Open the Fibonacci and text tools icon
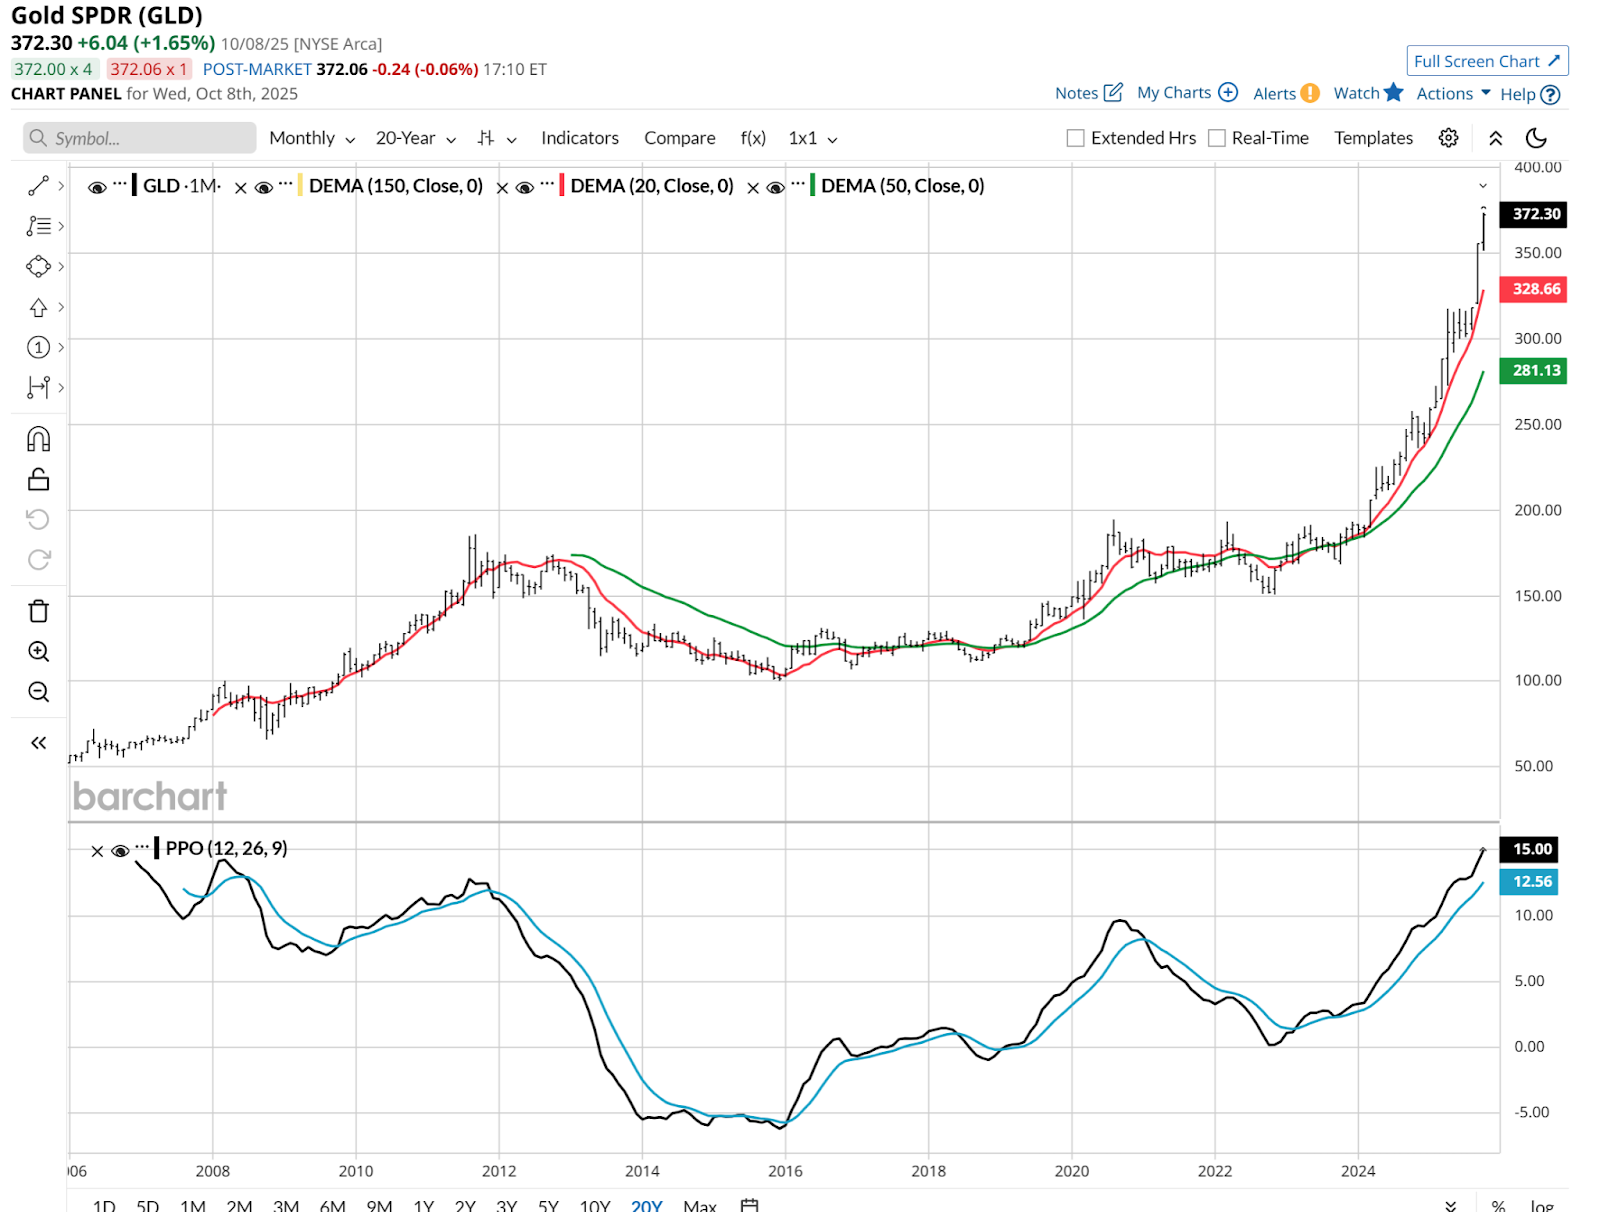The height and width of the screenshot is (1212, 1600). pyautogui.click(x=38, y=226)
